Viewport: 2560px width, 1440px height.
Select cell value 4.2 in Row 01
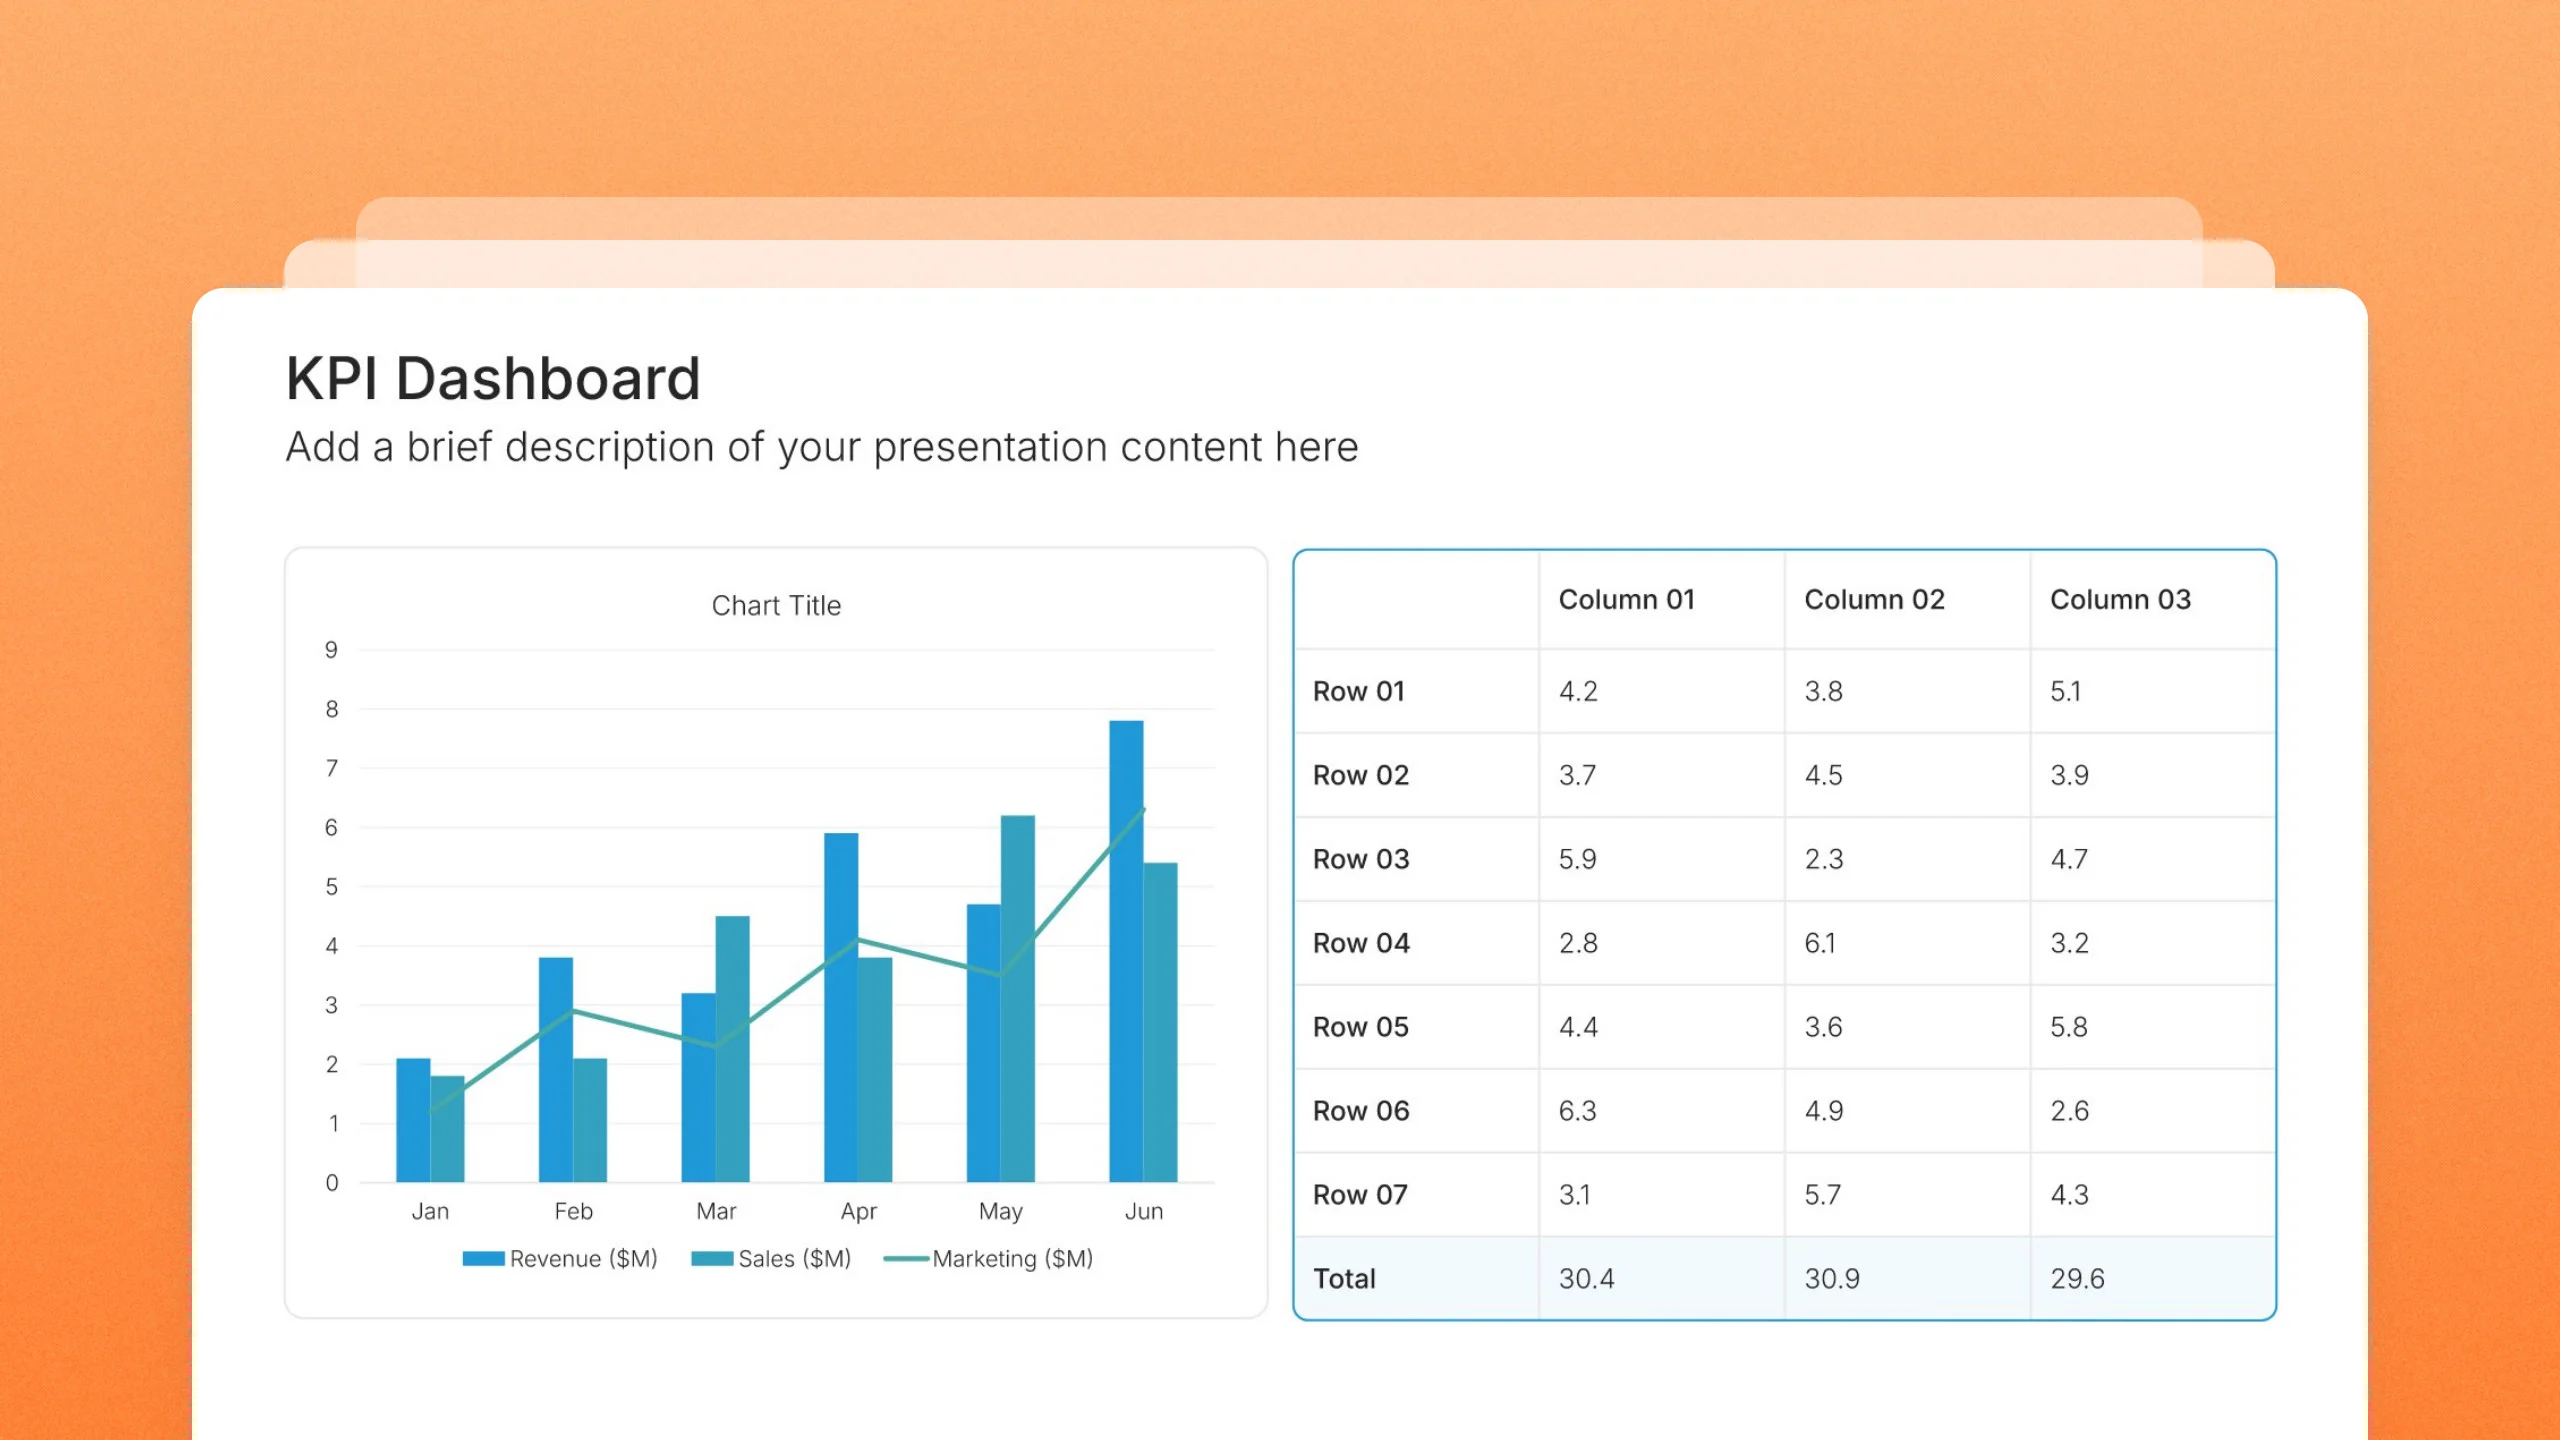[x=1578, y=691]
